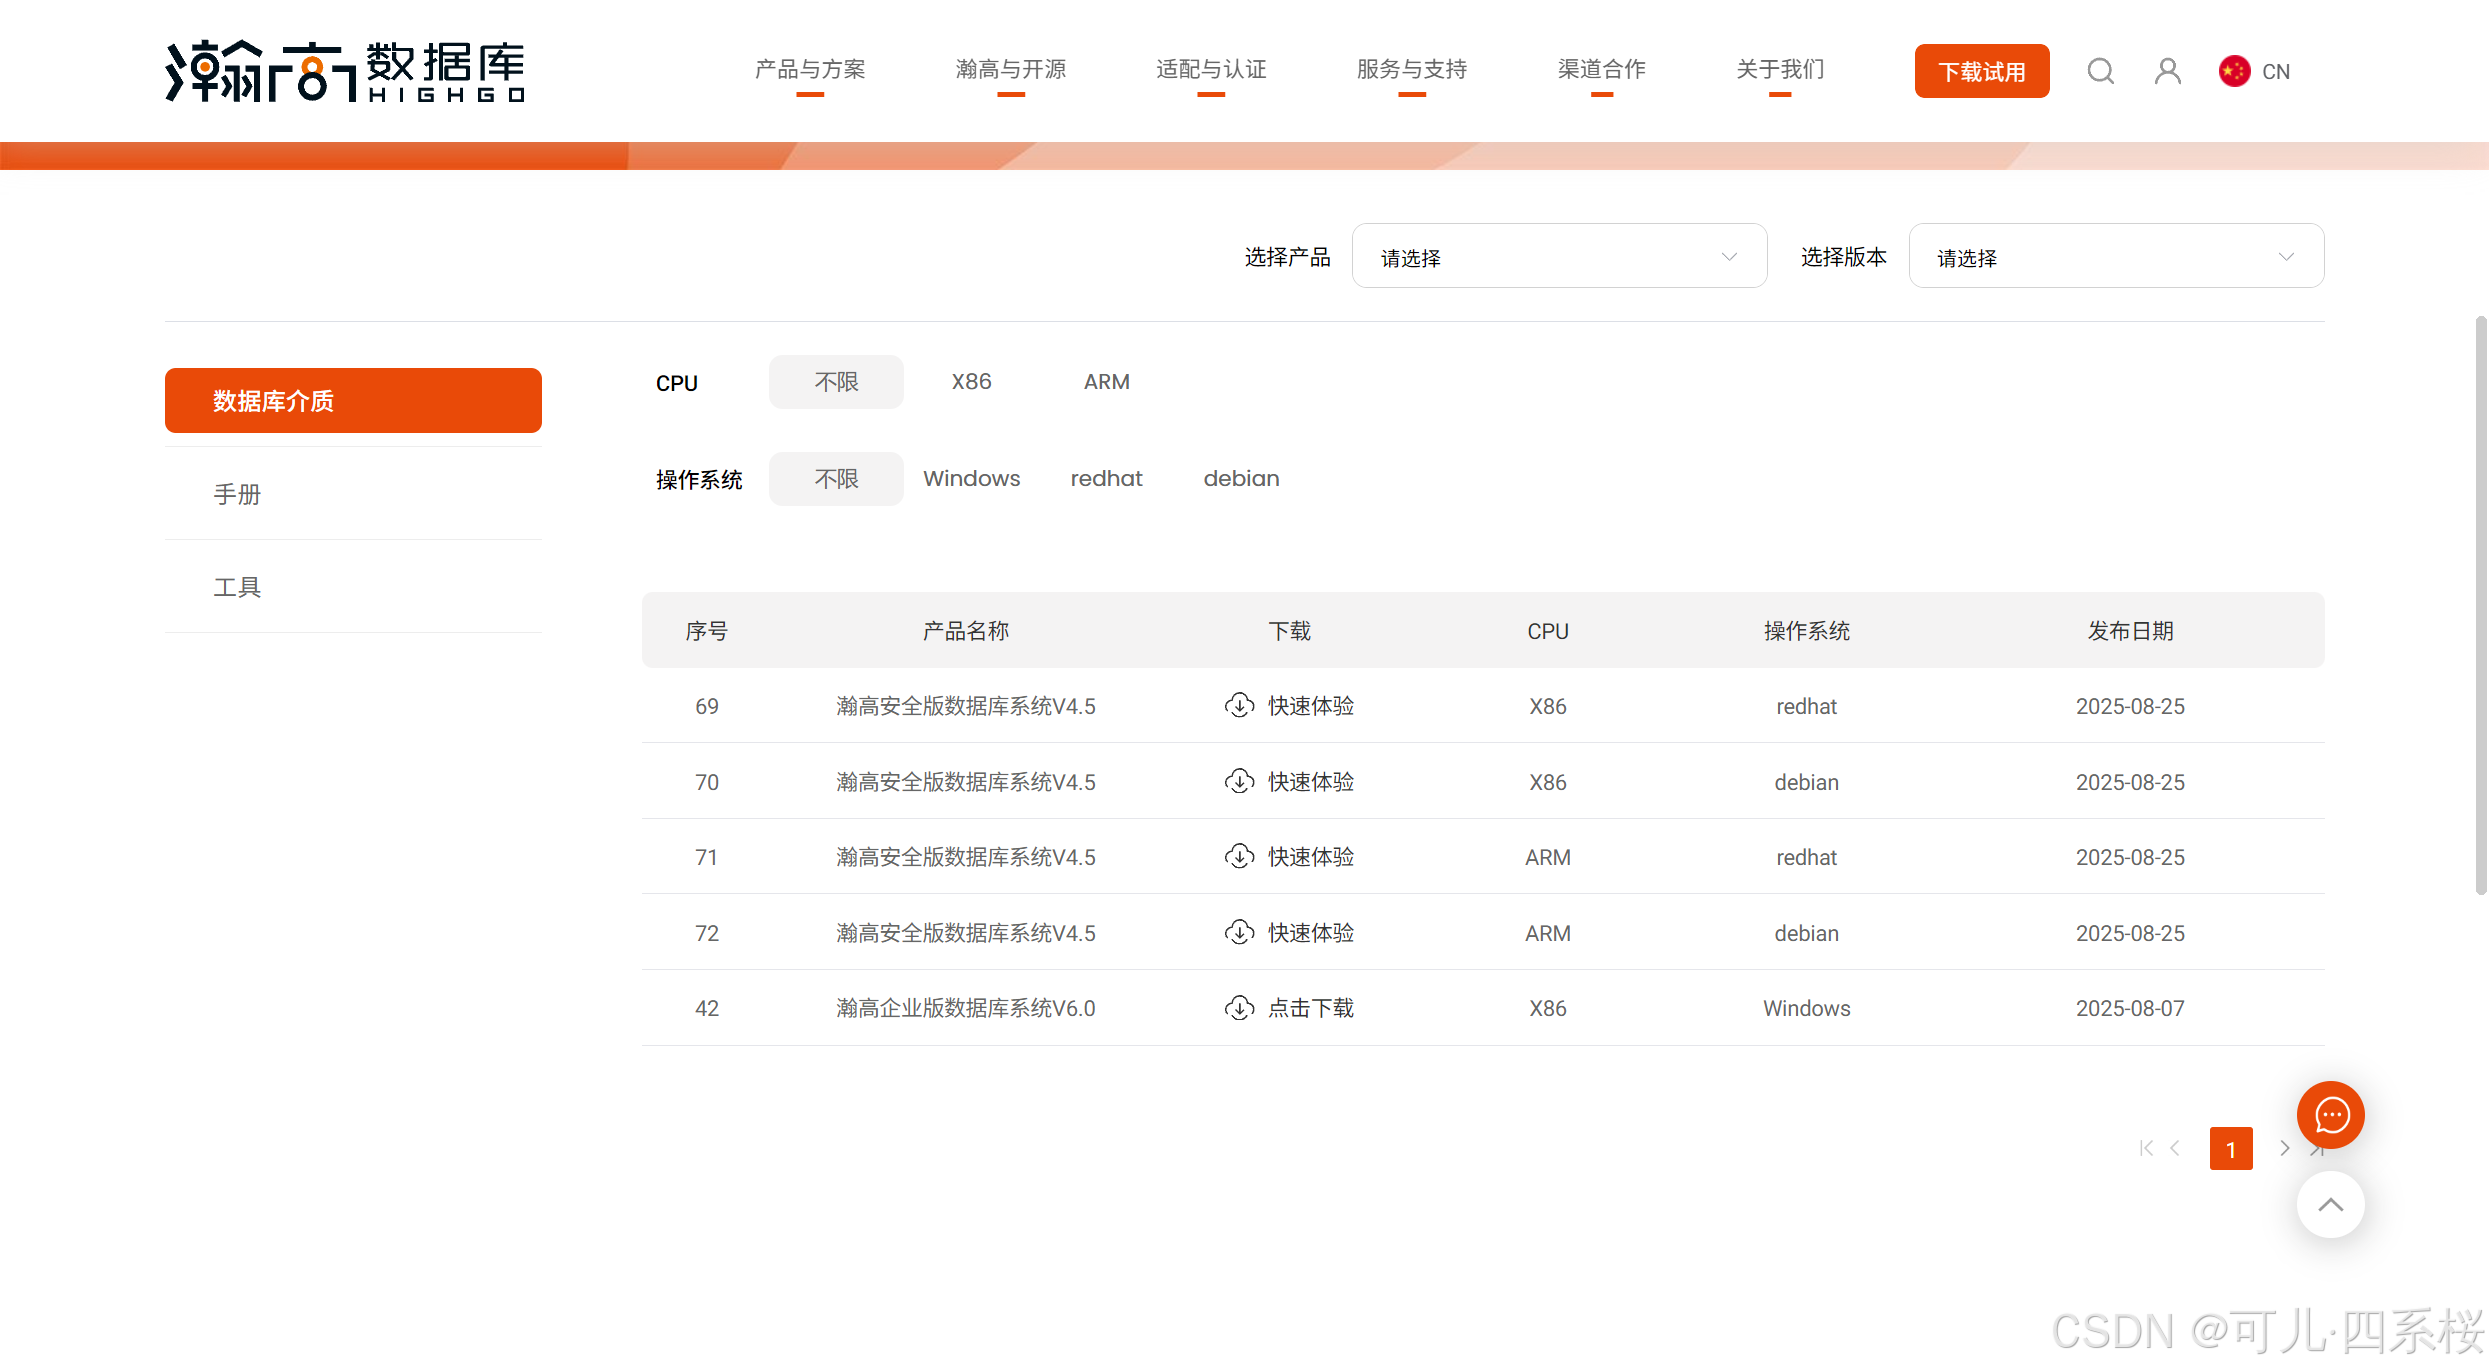The image size is (2489, 1372).
Task: Click download icon for row 42
Action: pos(1239,1008)
